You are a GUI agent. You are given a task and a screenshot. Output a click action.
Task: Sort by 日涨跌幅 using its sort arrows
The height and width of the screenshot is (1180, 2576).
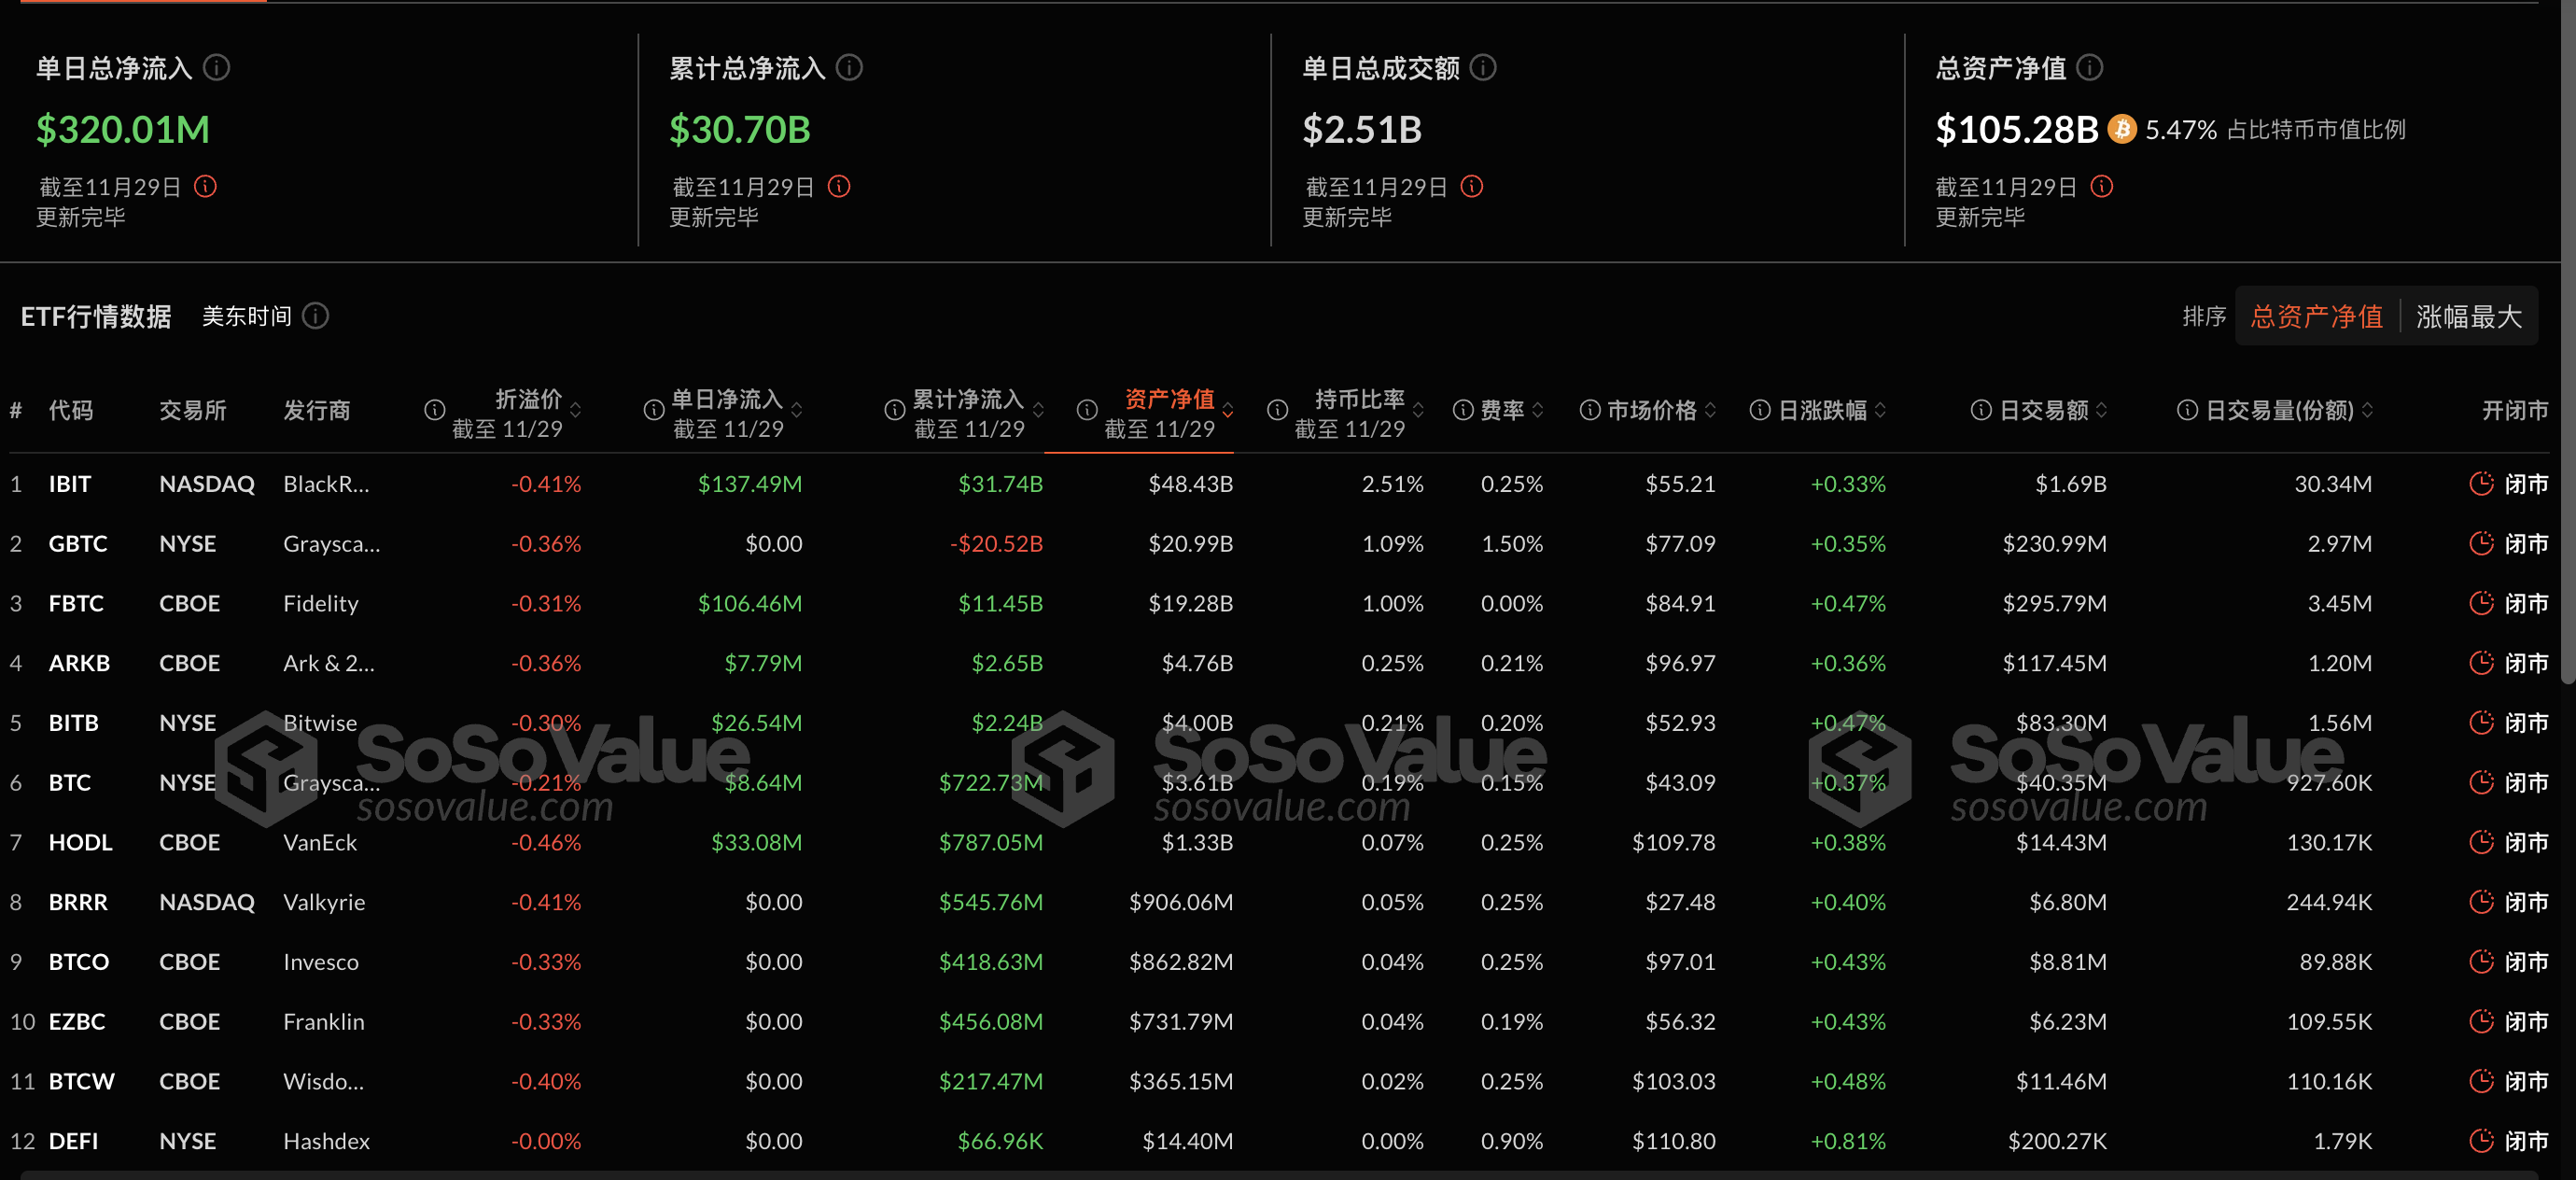(1880, 410)
